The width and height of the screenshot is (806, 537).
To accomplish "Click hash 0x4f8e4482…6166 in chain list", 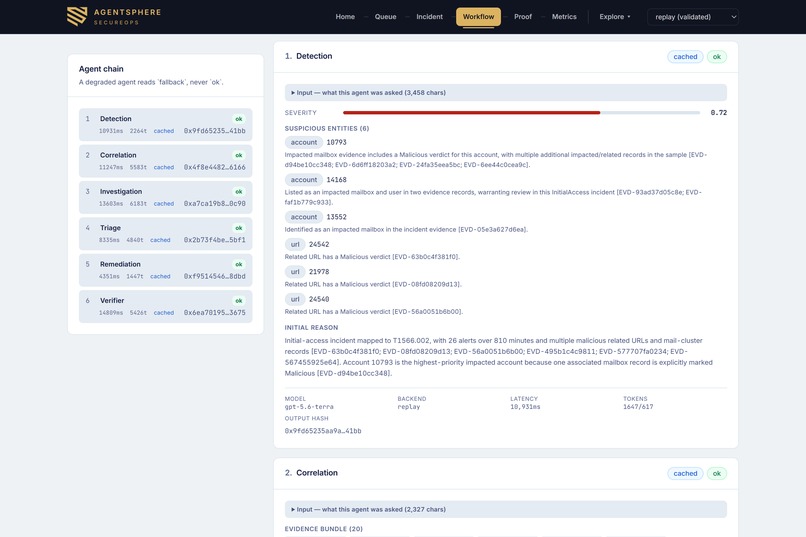I will [214, 168].
